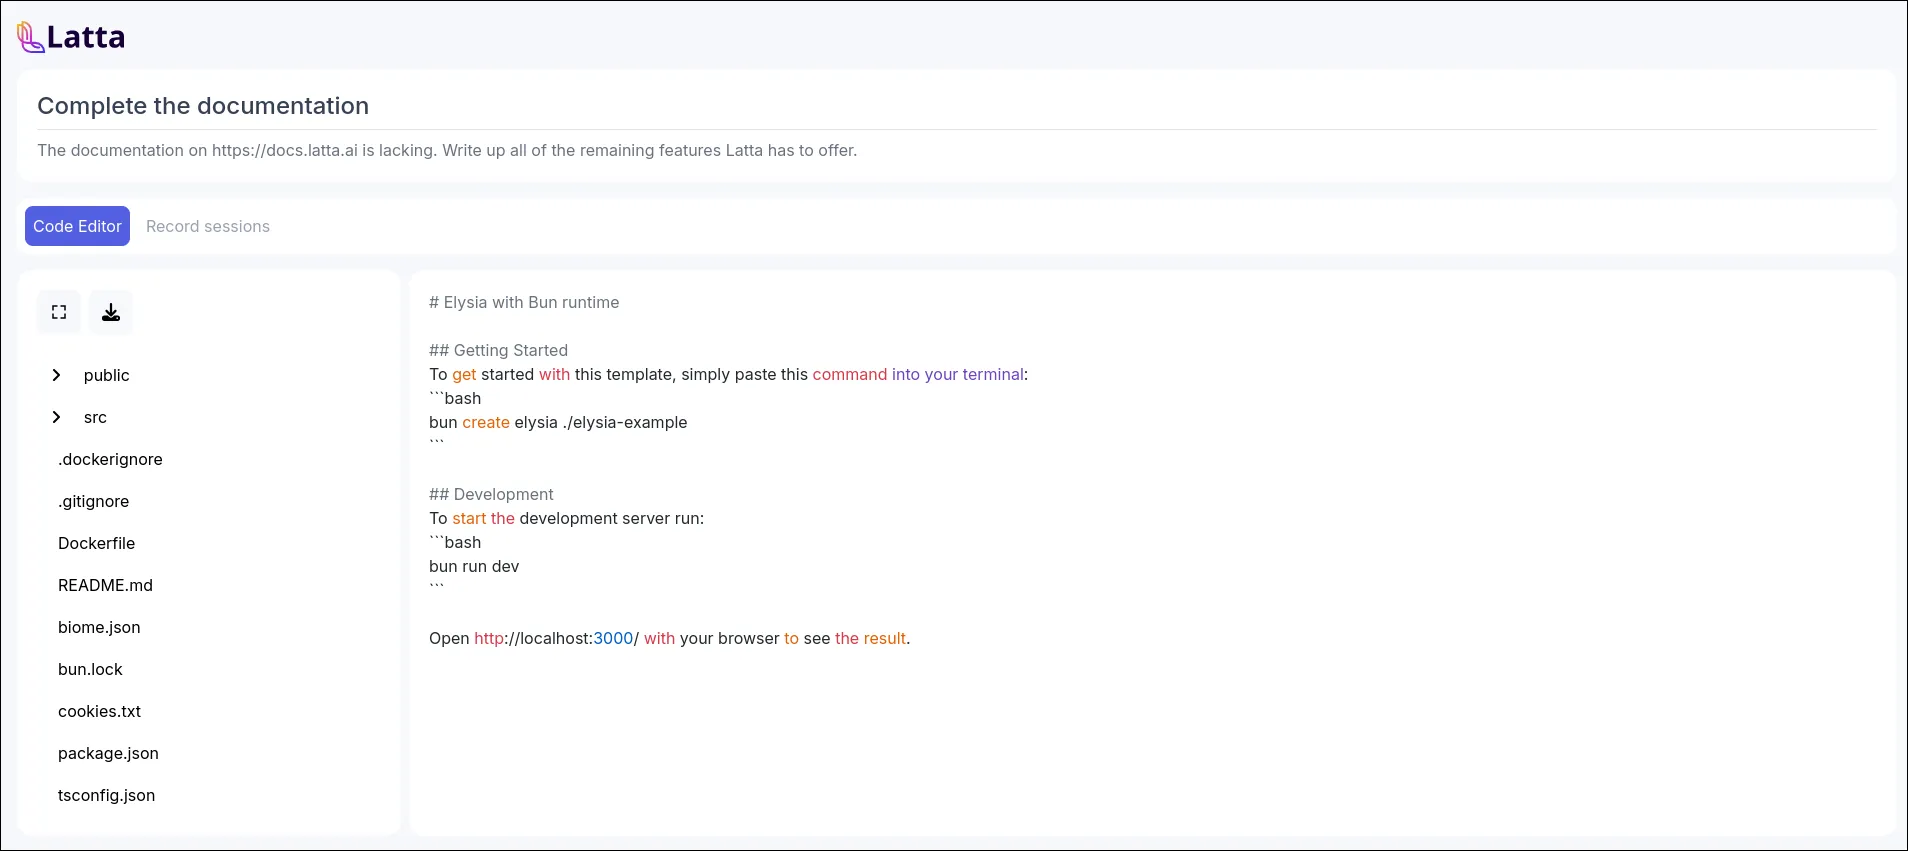Select the biome.json file
The image size is (1908, 851).
99,627
